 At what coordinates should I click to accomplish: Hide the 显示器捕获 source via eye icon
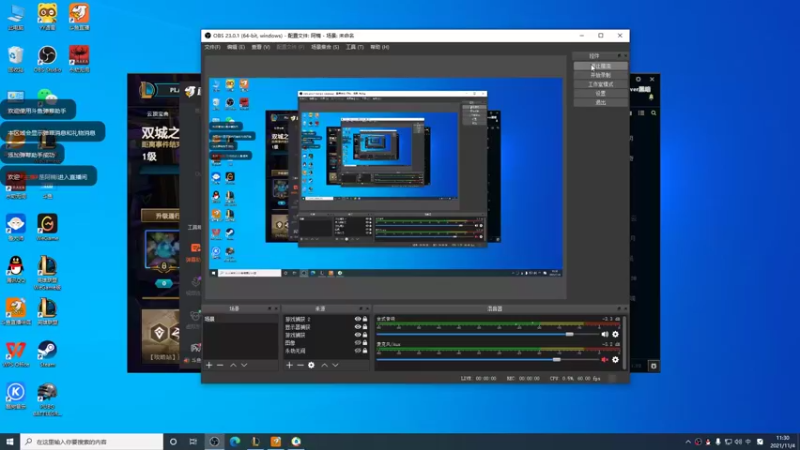(358, 327)
